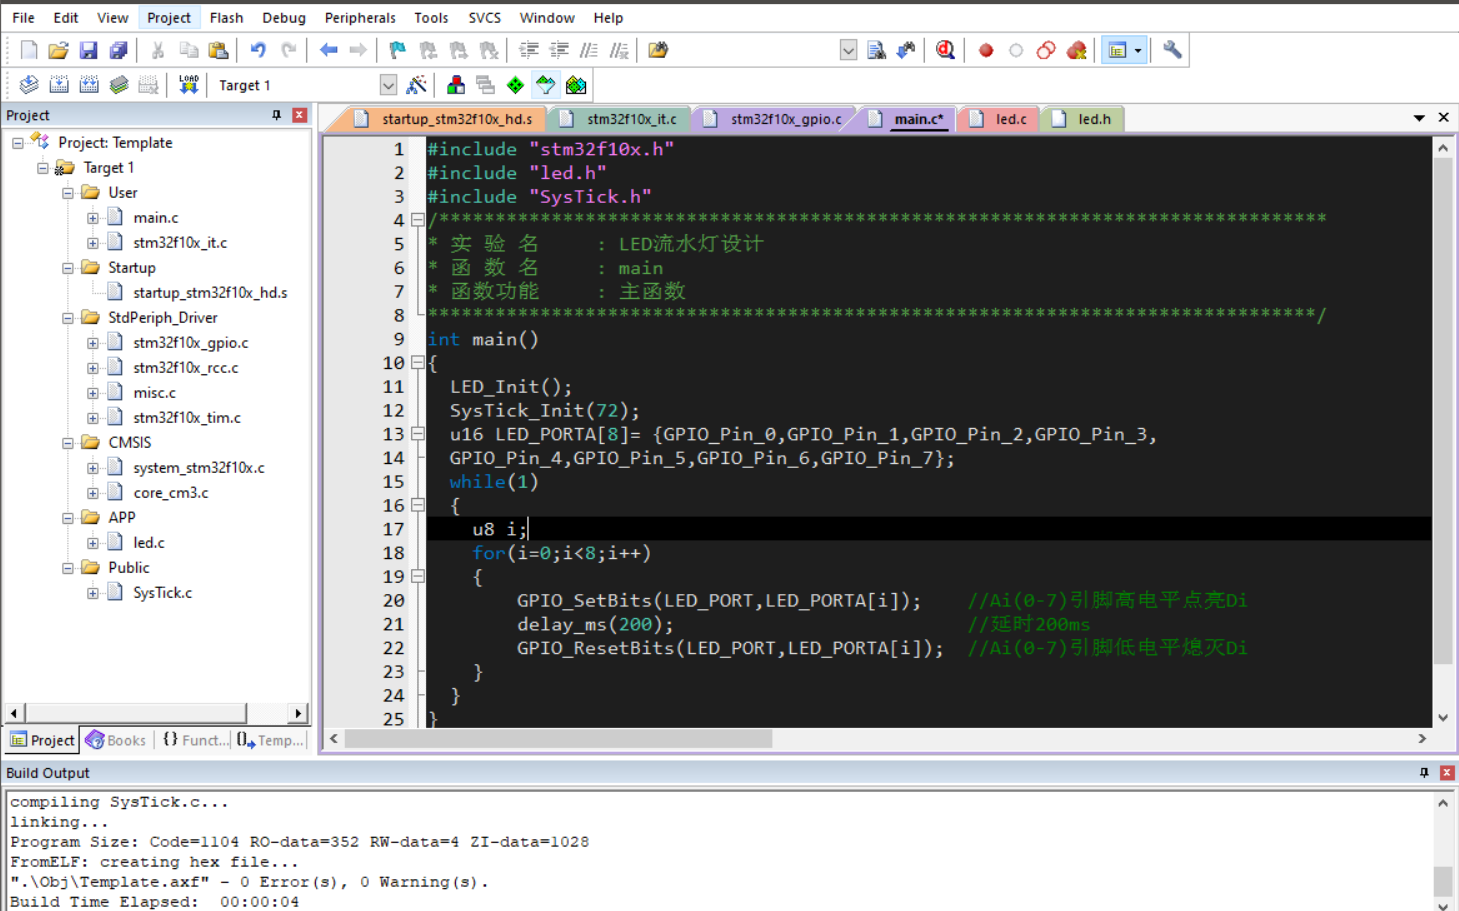The width and height of the screenshot is (1459, 911).
Task: Select core_cm3.c in project tree
Action: pos(171,493)
